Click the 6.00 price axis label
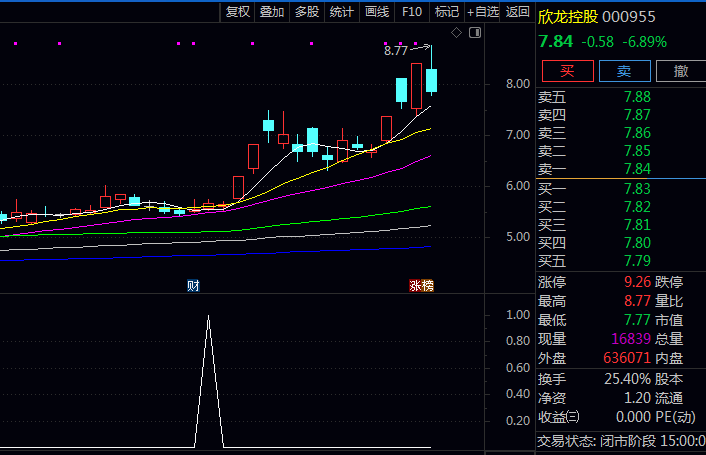This screenshot has height=455, width=706. tap(518, 186)
